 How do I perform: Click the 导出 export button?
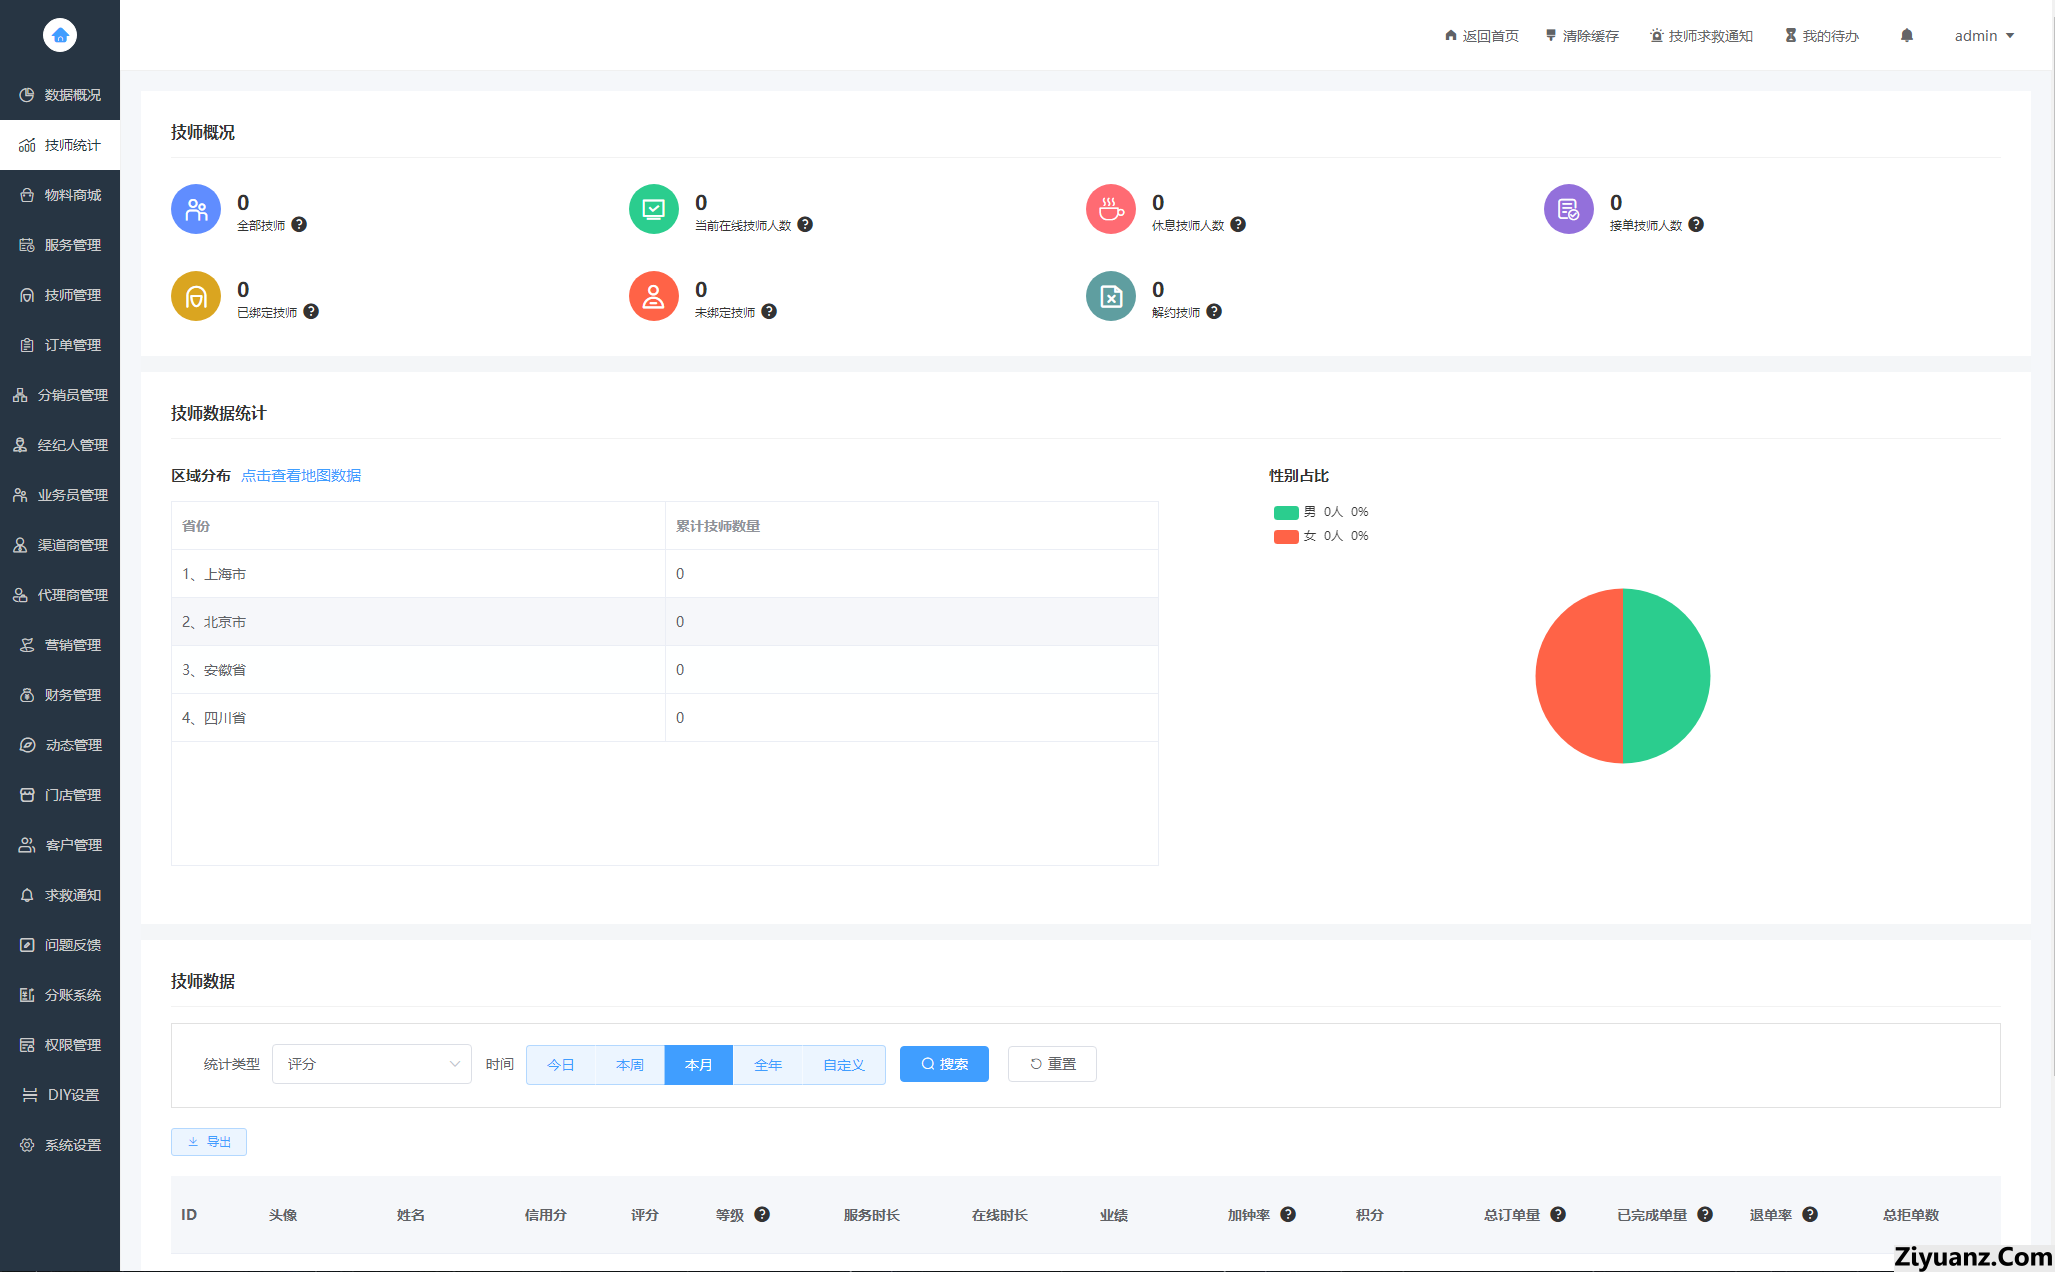(x=209, y=1142)
